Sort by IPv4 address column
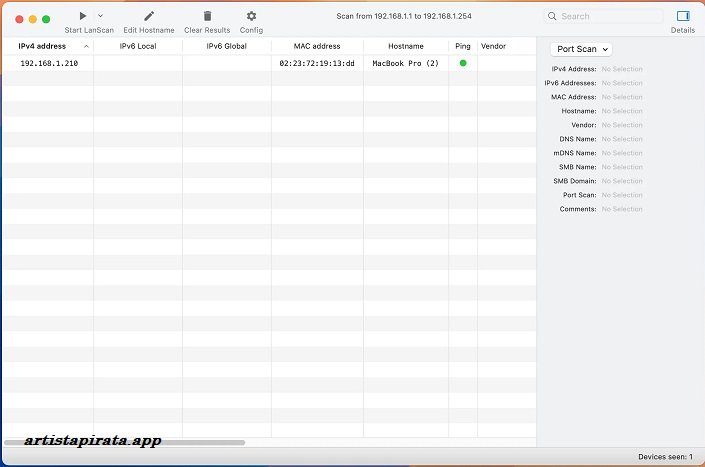The height and width of the screenshot is (467, 705). tap(45, 46)
